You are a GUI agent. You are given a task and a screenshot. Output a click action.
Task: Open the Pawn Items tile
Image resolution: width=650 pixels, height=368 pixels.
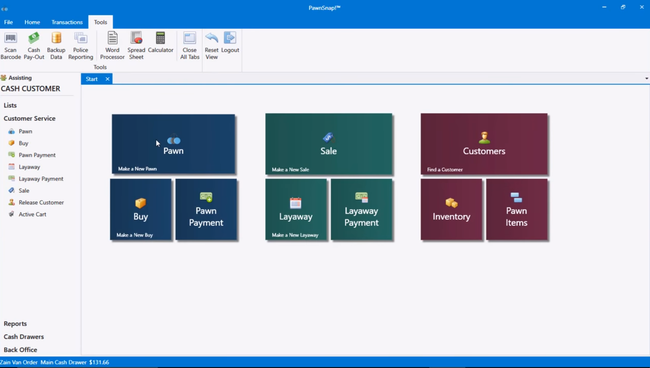click(x=517, y=209)
